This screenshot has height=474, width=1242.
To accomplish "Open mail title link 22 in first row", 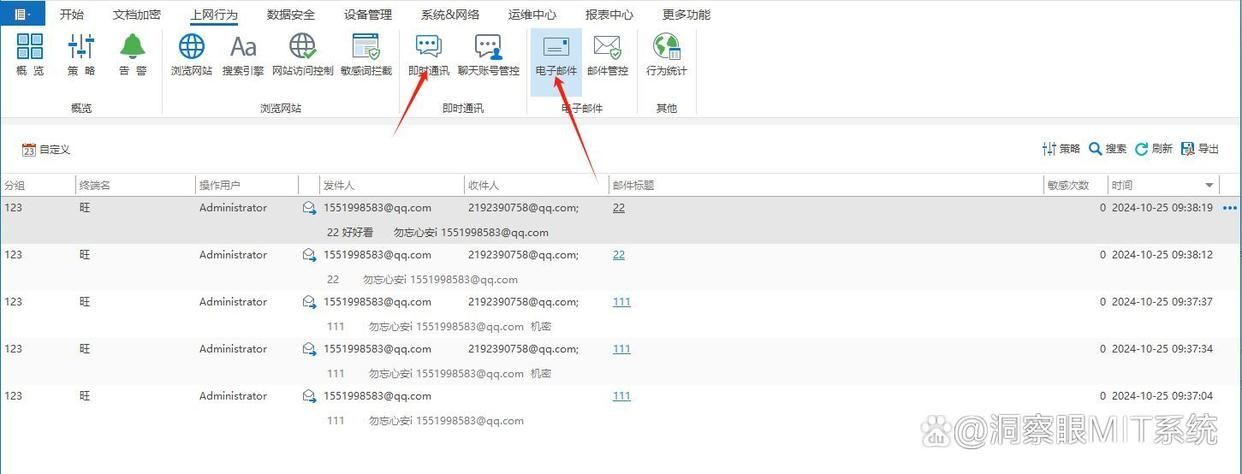I will click(618, 208).
